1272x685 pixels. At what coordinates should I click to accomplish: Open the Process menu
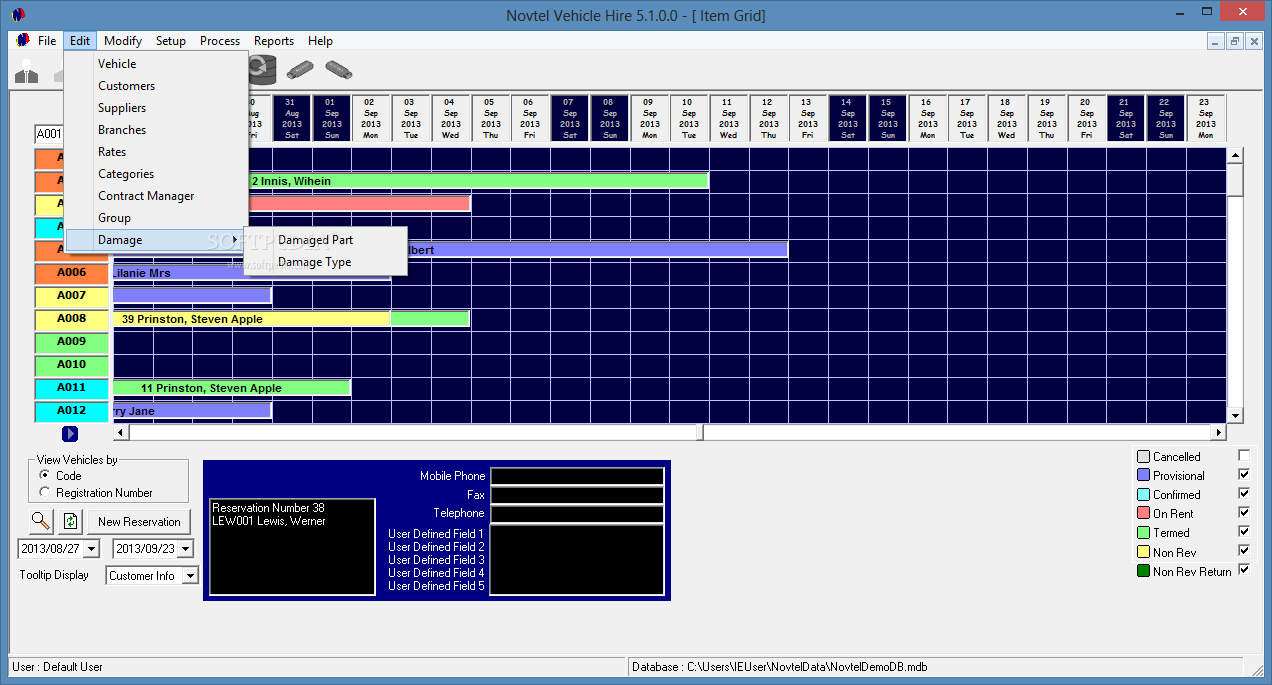(220, 41)
